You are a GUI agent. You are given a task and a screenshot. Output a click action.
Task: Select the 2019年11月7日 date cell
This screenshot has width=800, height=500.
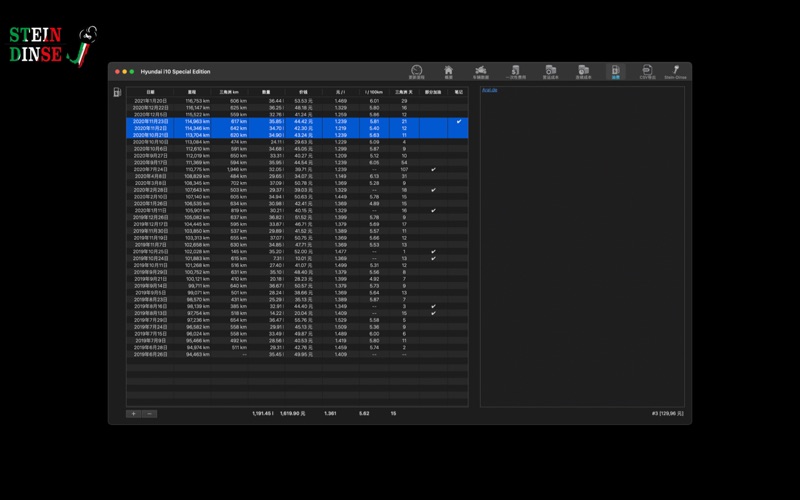pos(151,244)
